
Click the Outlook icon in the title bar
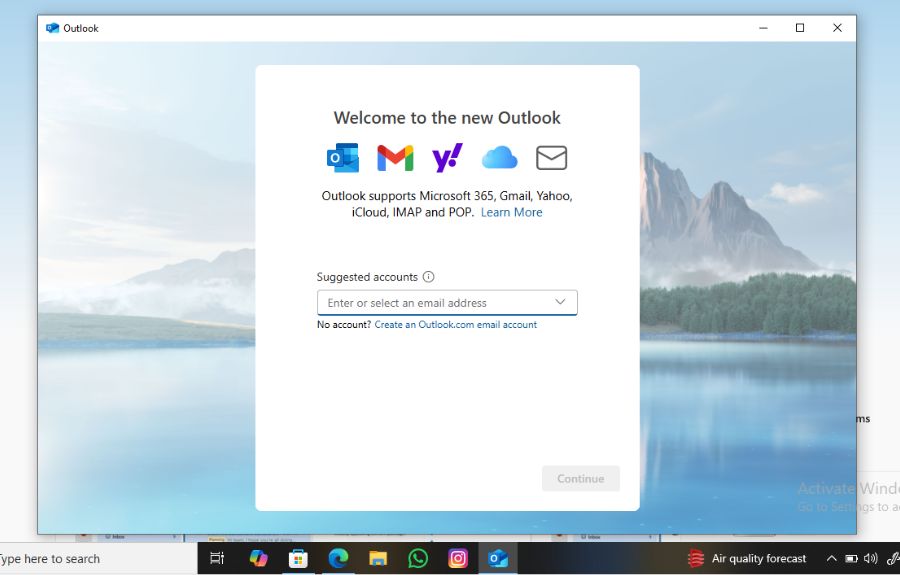coord(52,28)
